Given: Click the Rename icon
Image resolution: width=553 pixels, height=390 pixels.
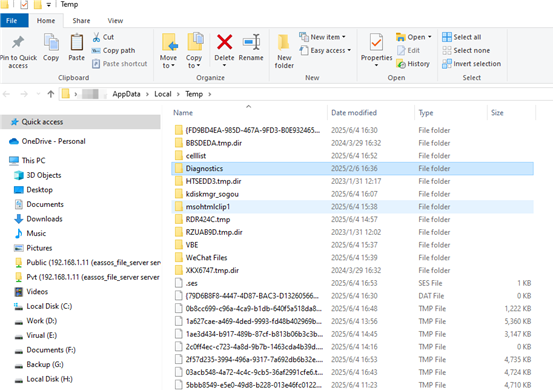Looking at the screenshot, I should (251, 42).
